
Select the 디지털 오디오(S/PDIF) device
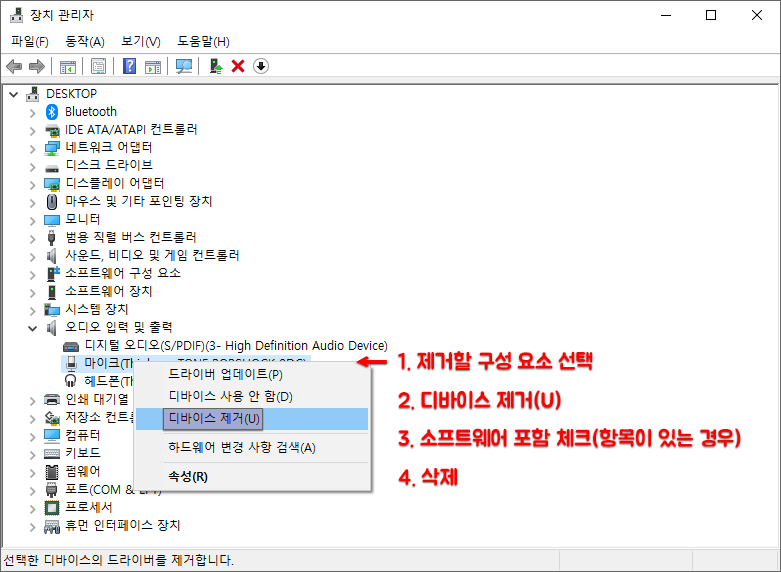(x=236, y=345)
